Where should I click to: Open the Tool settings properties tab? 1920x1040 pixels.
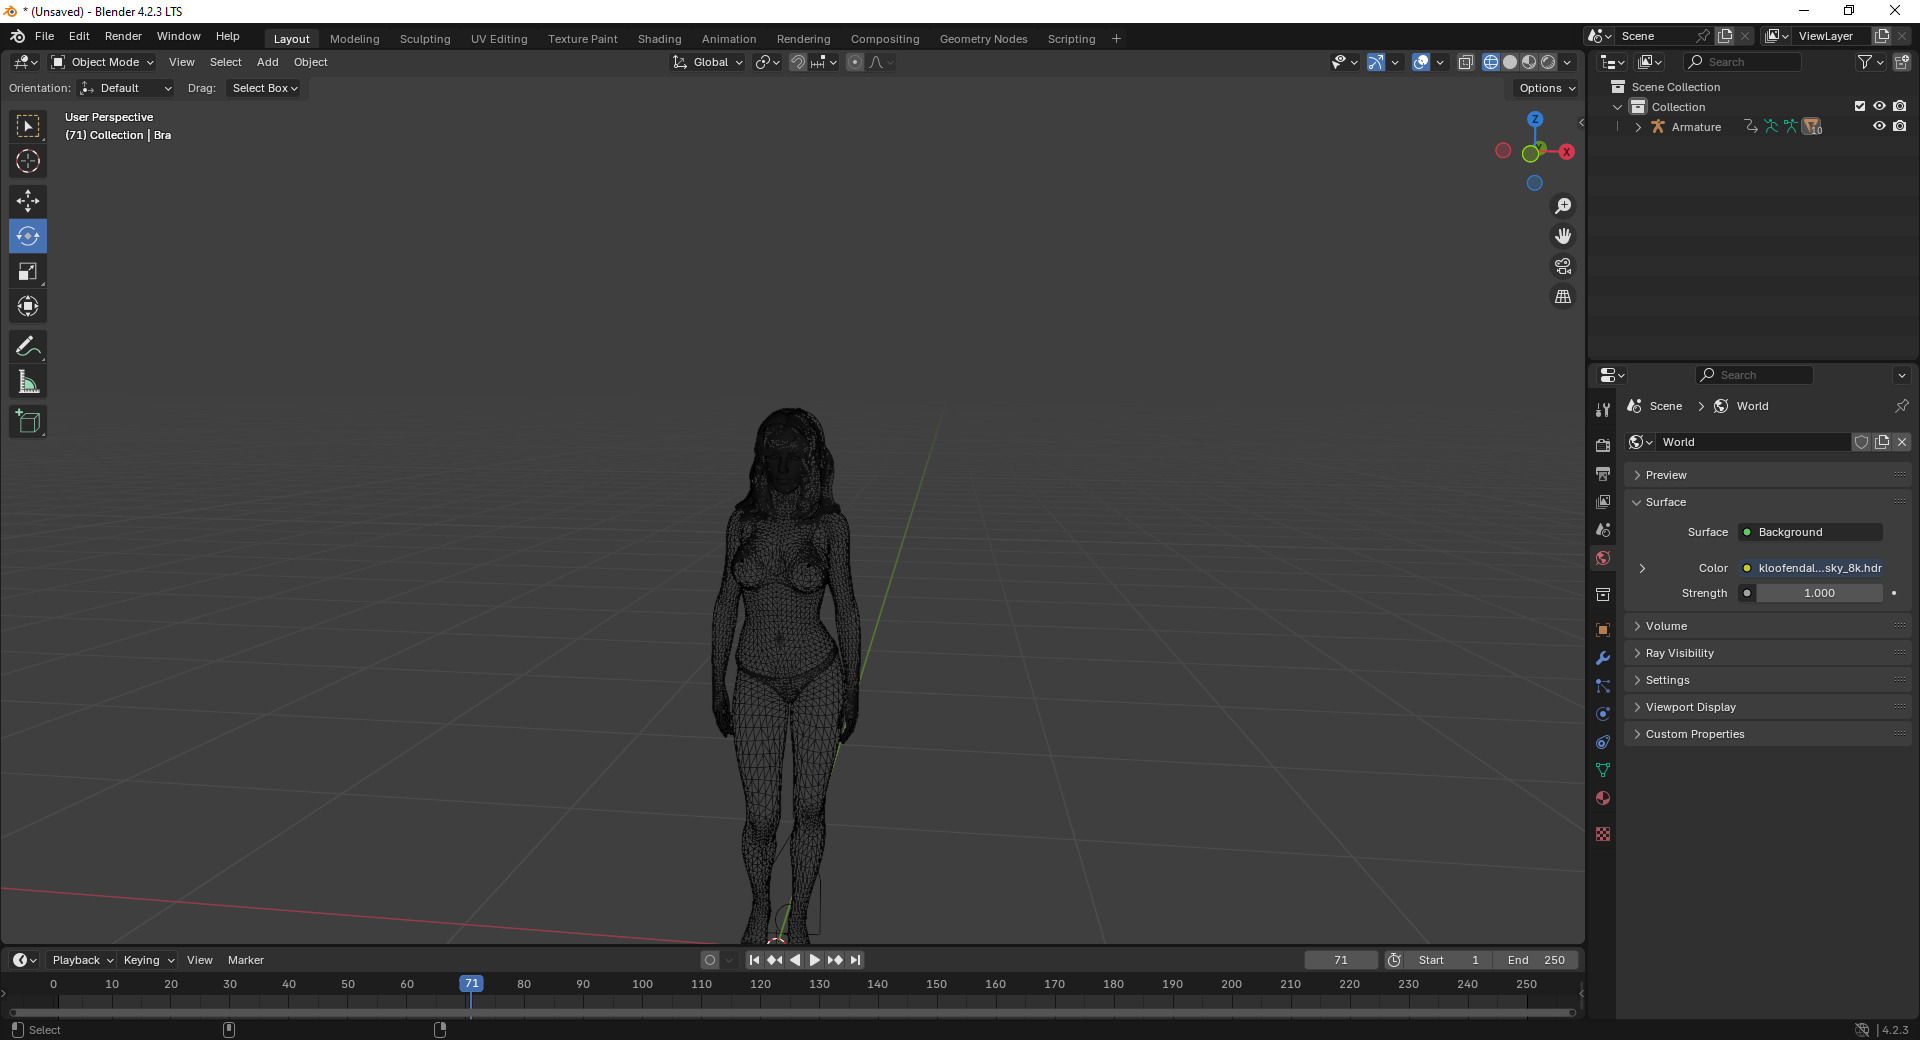pos(1603,409)
